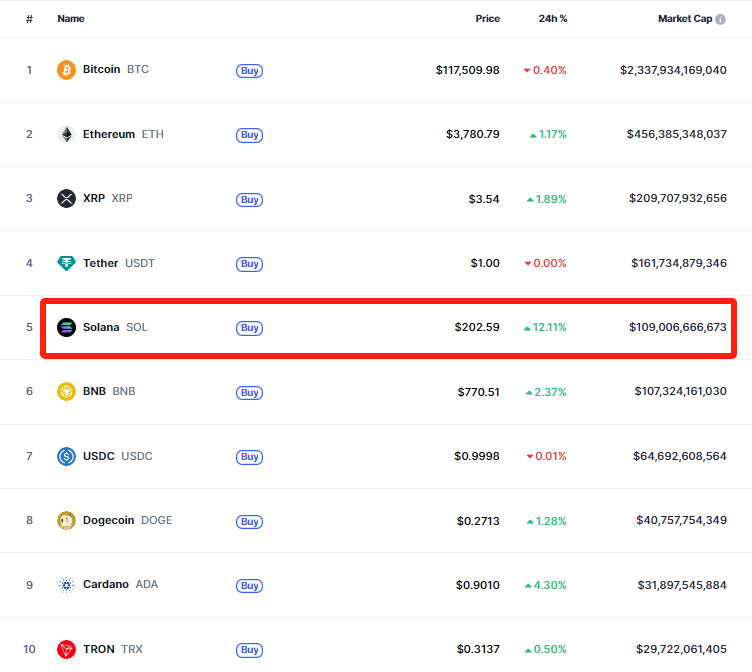Buy Bitcoin with its Buy button
The width and height of the screenshot is (752, 672).
pos(249,71)
